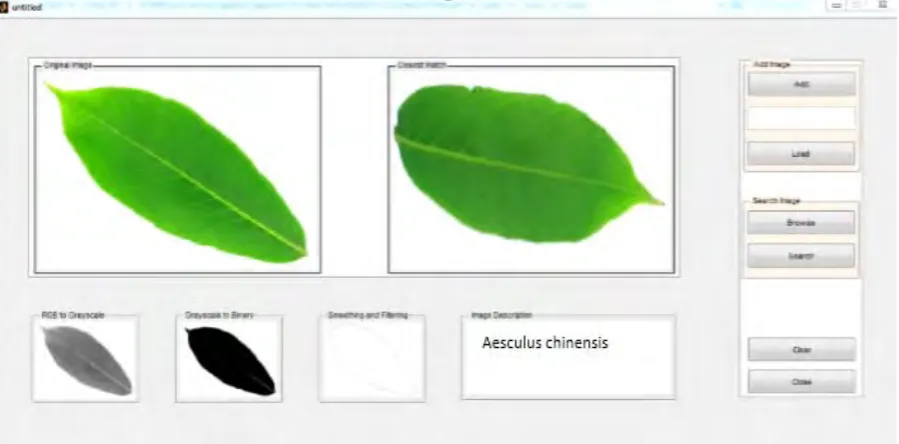Click the window icon beside 'untitled'
This screenshot has height=444, width=899.
tap(5, 7)
